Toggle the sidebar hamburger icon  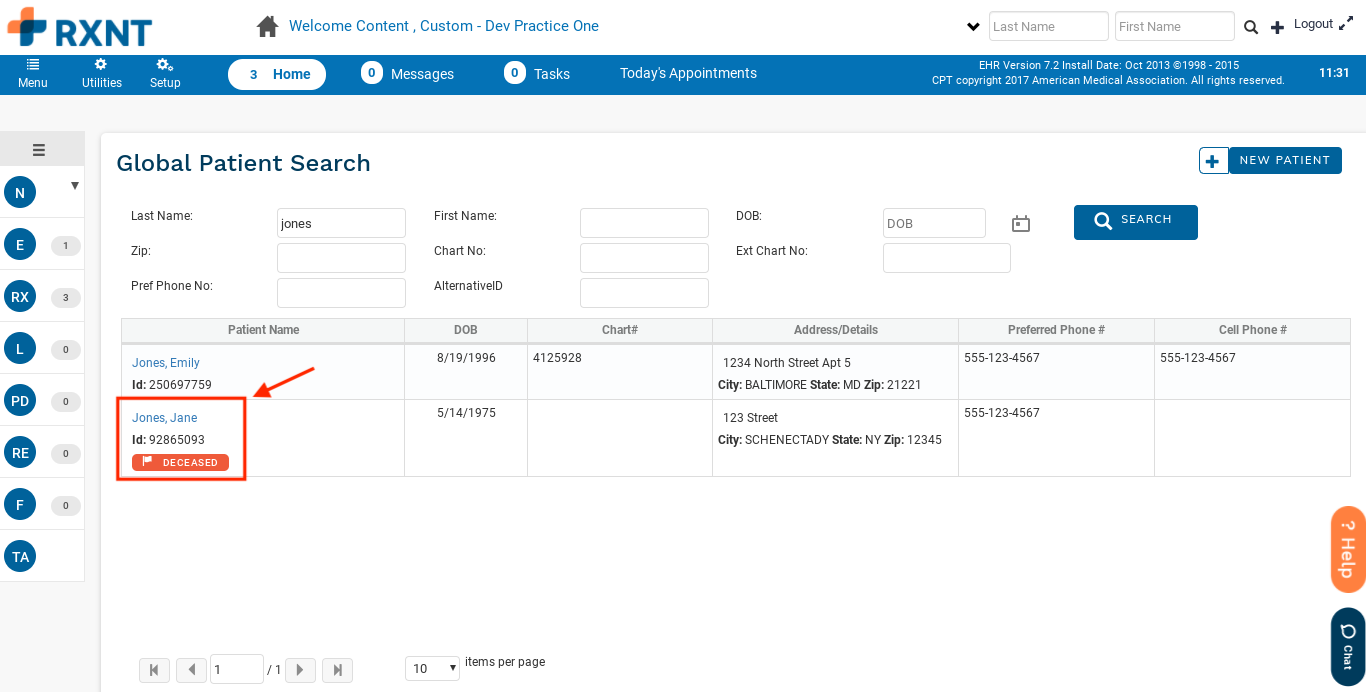[39, 150]
